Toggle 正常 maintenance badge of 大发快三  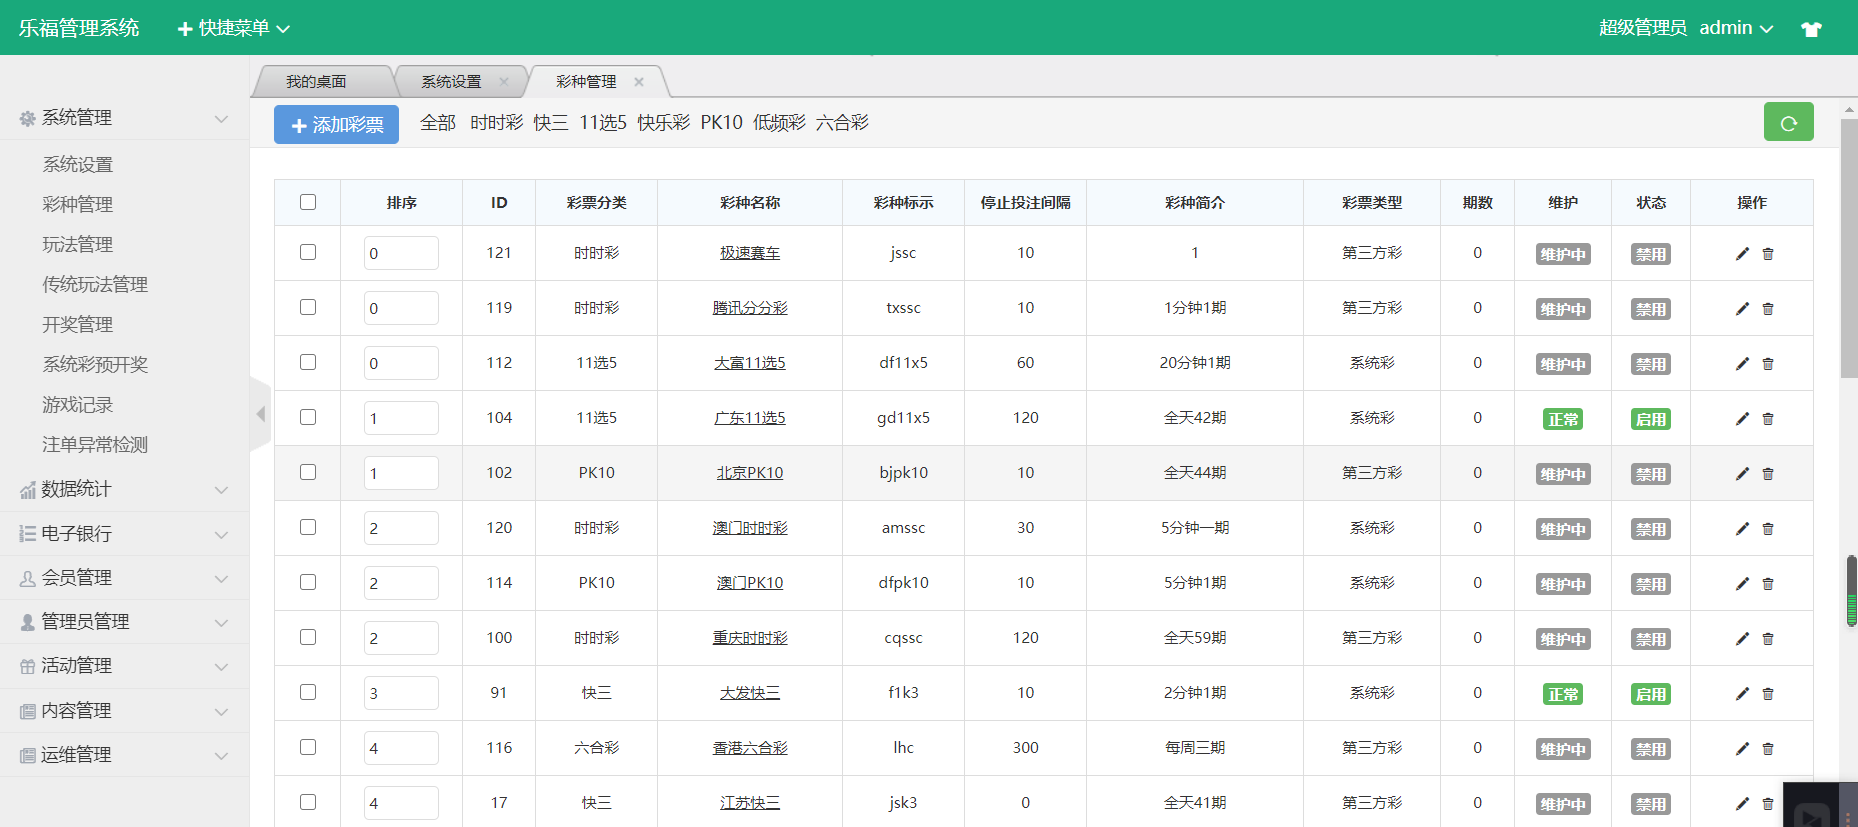pos(1563,694)
